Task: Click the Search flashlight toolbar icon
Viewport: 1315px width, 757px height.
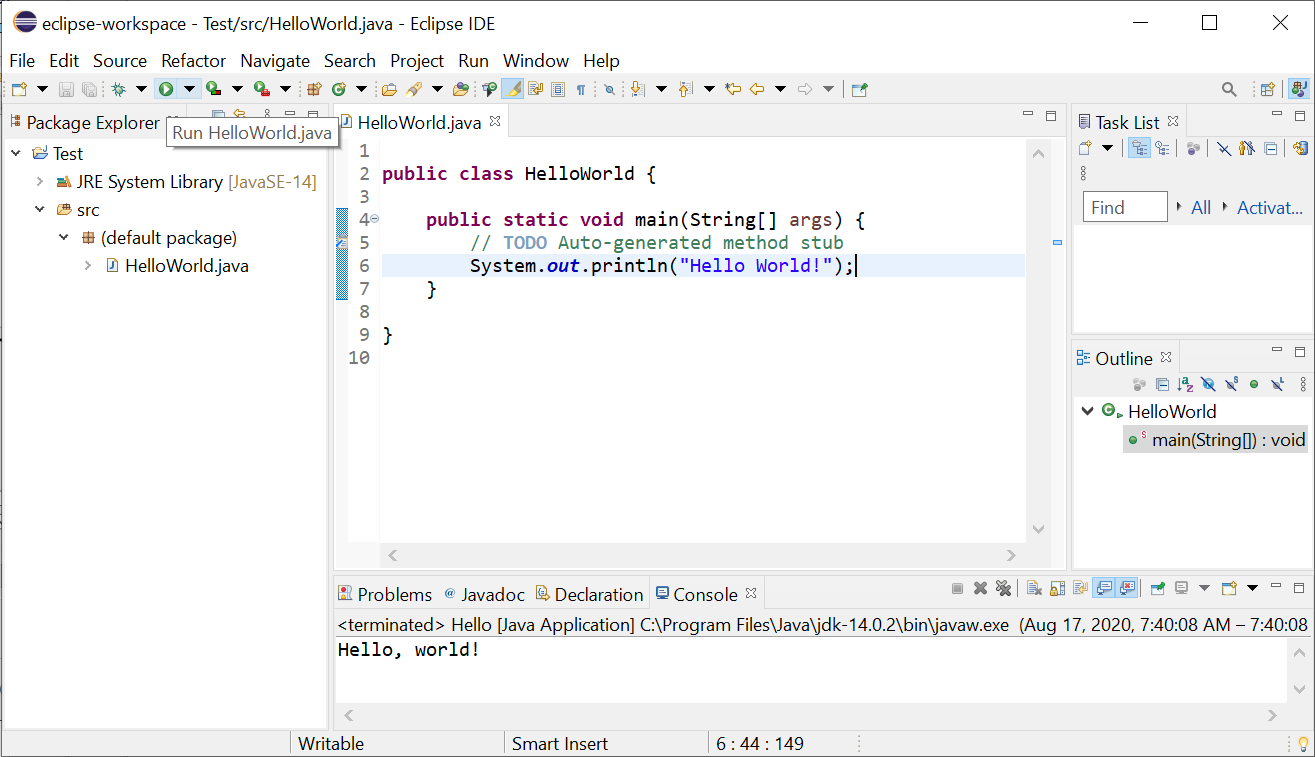Action: 413,89
